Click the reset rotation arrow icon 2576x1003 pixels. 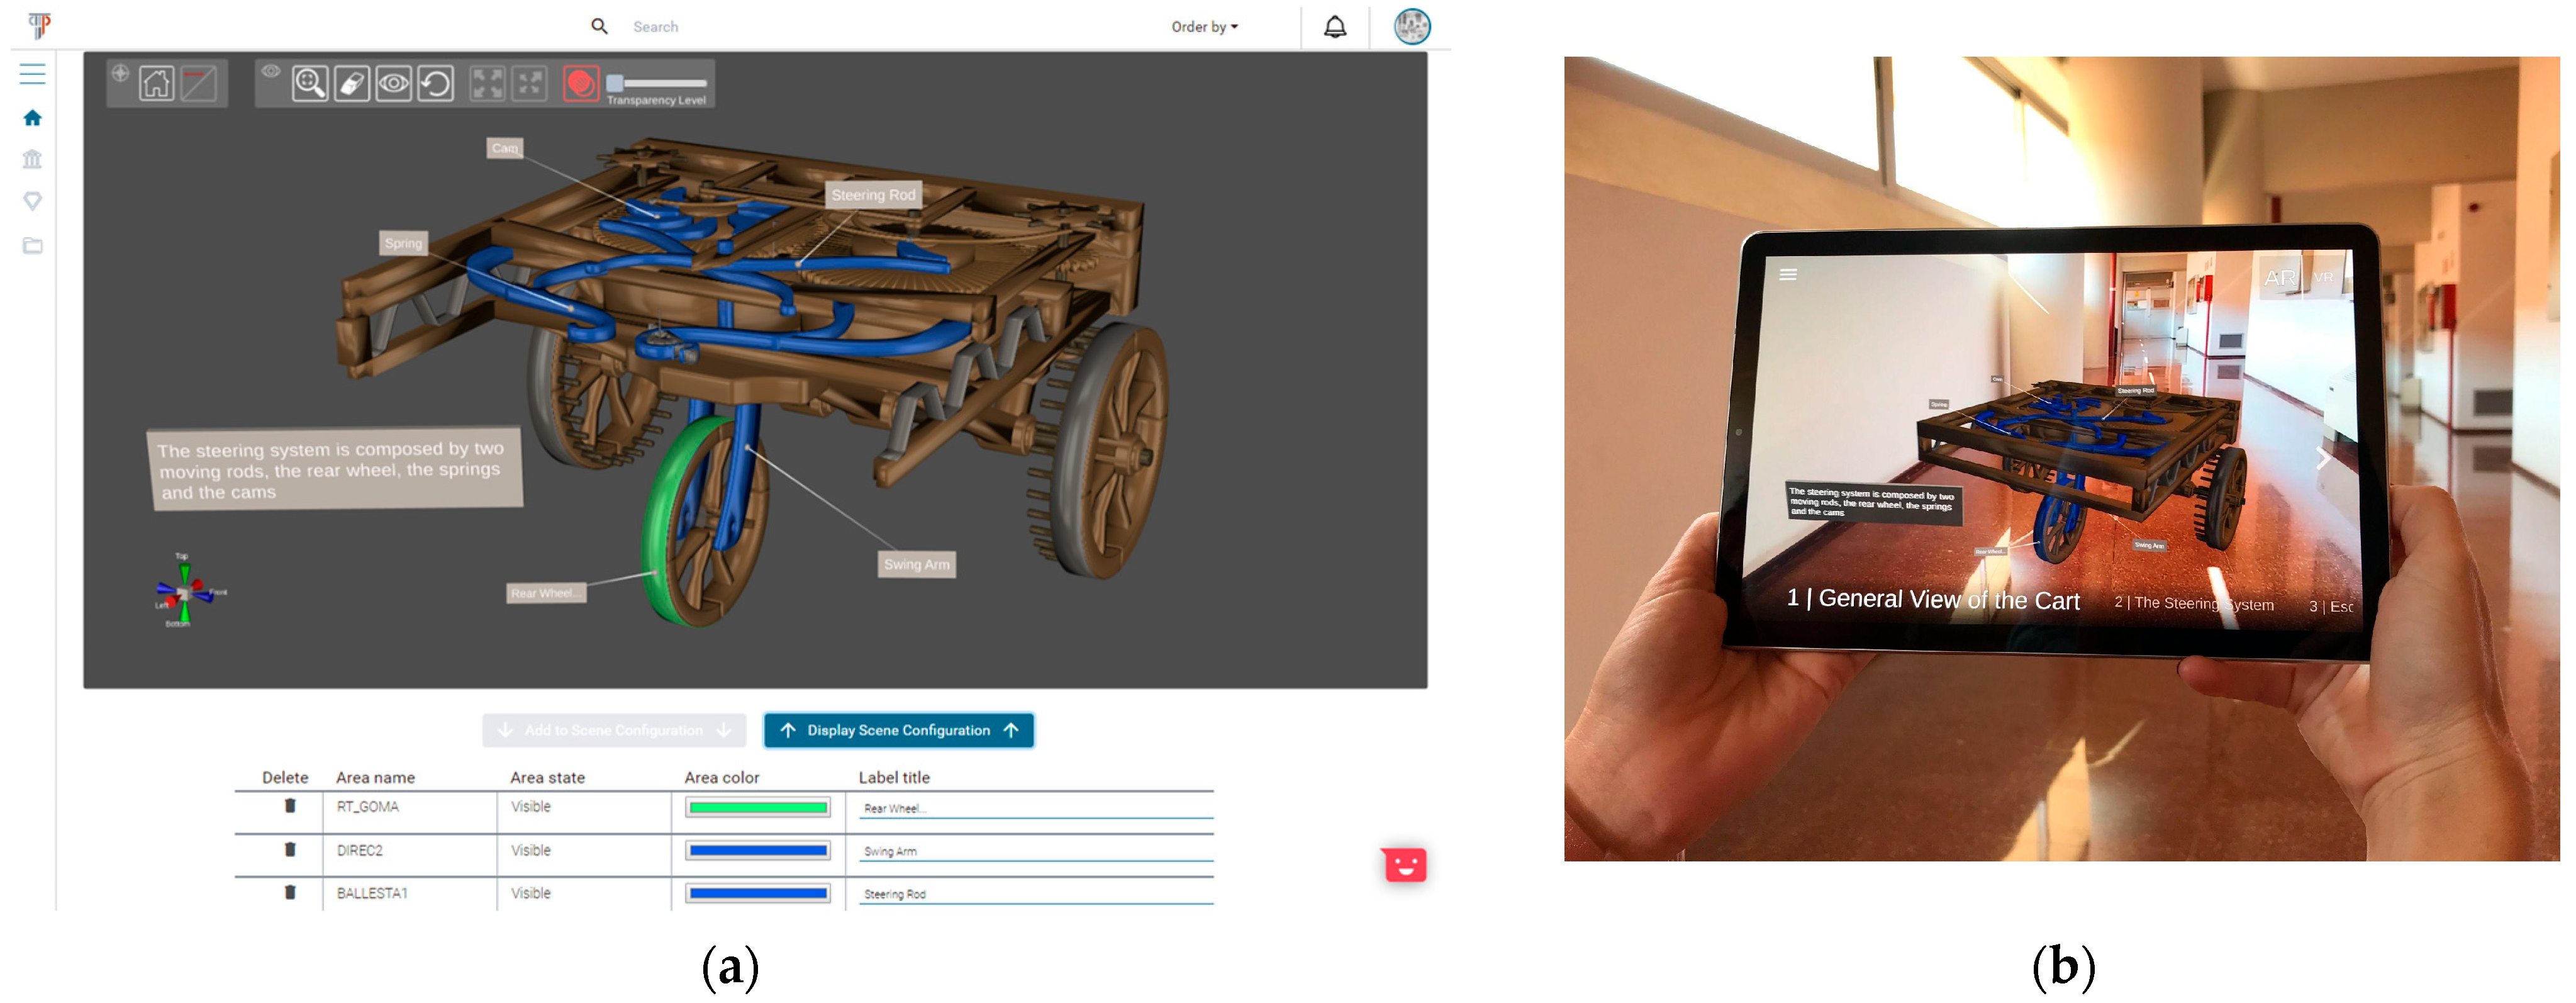pyautogui.click(x=436, y=83)
